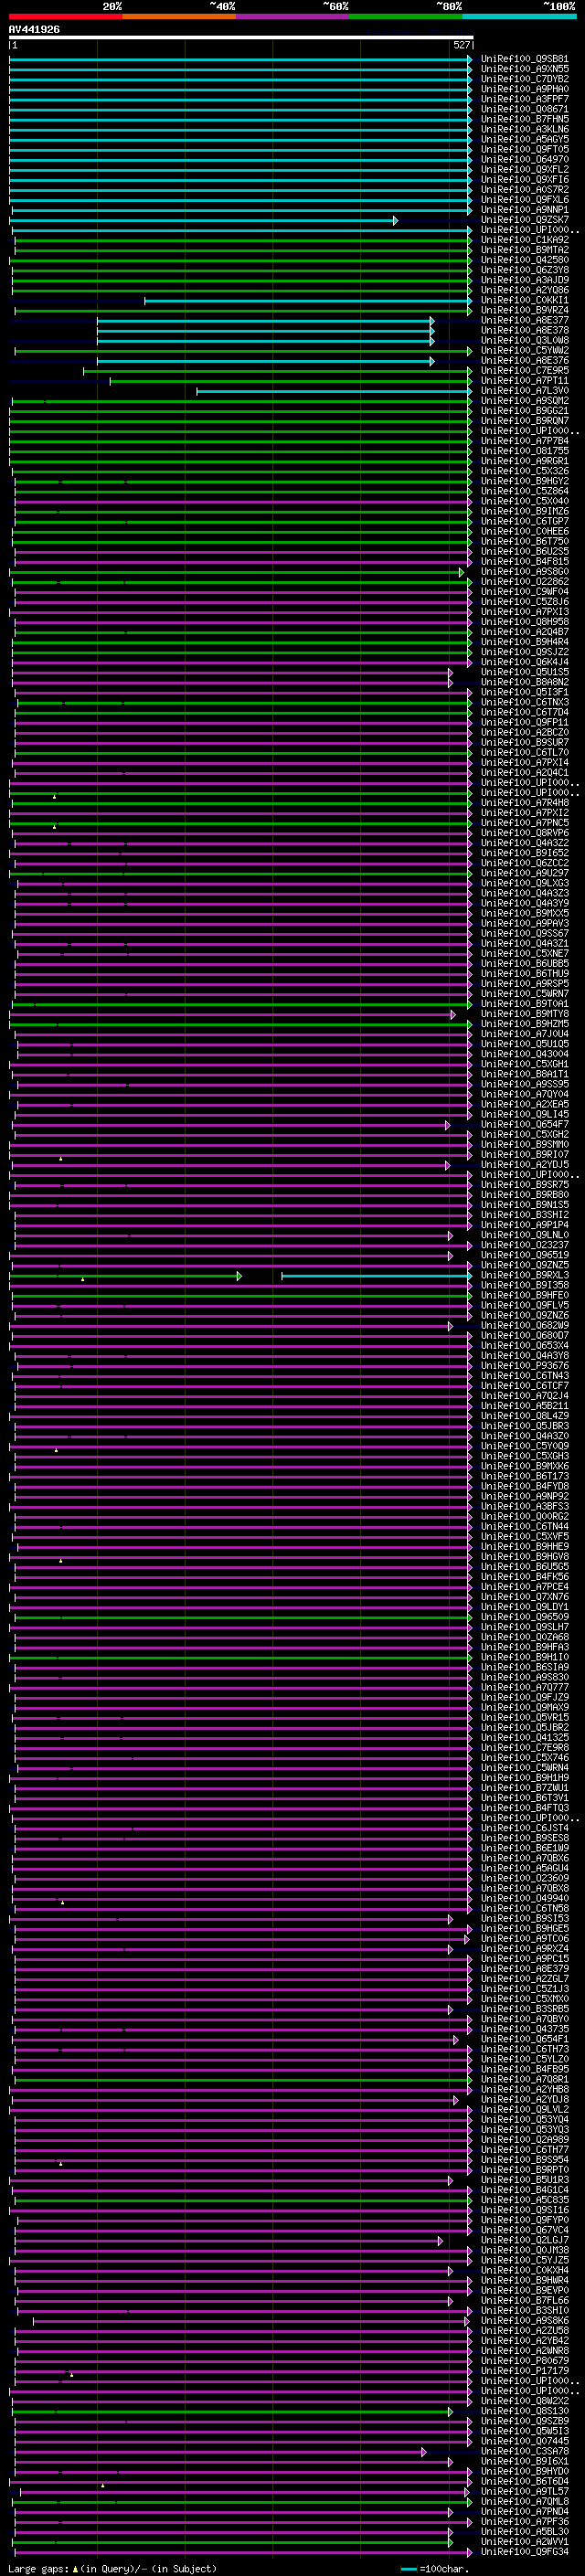Select label UniRef100_A7QML8
This screenshot has height=2576, width=585.
click(x=524, y=2501)
